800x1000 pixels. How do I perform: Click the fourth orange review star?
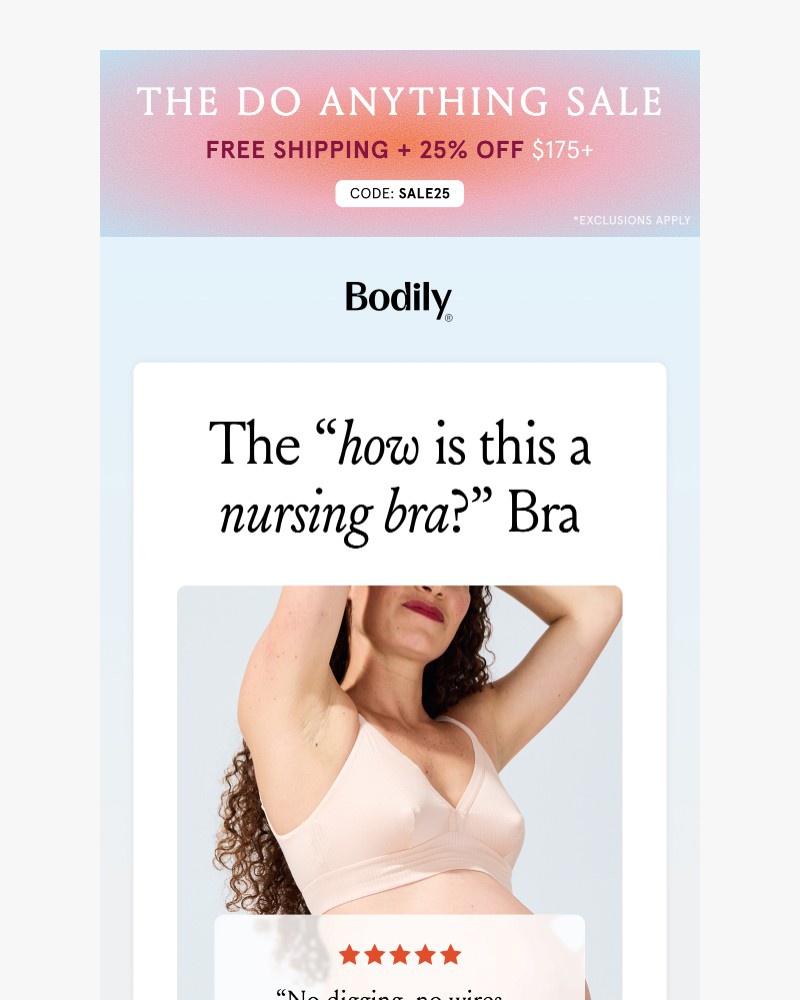point(425,955)
